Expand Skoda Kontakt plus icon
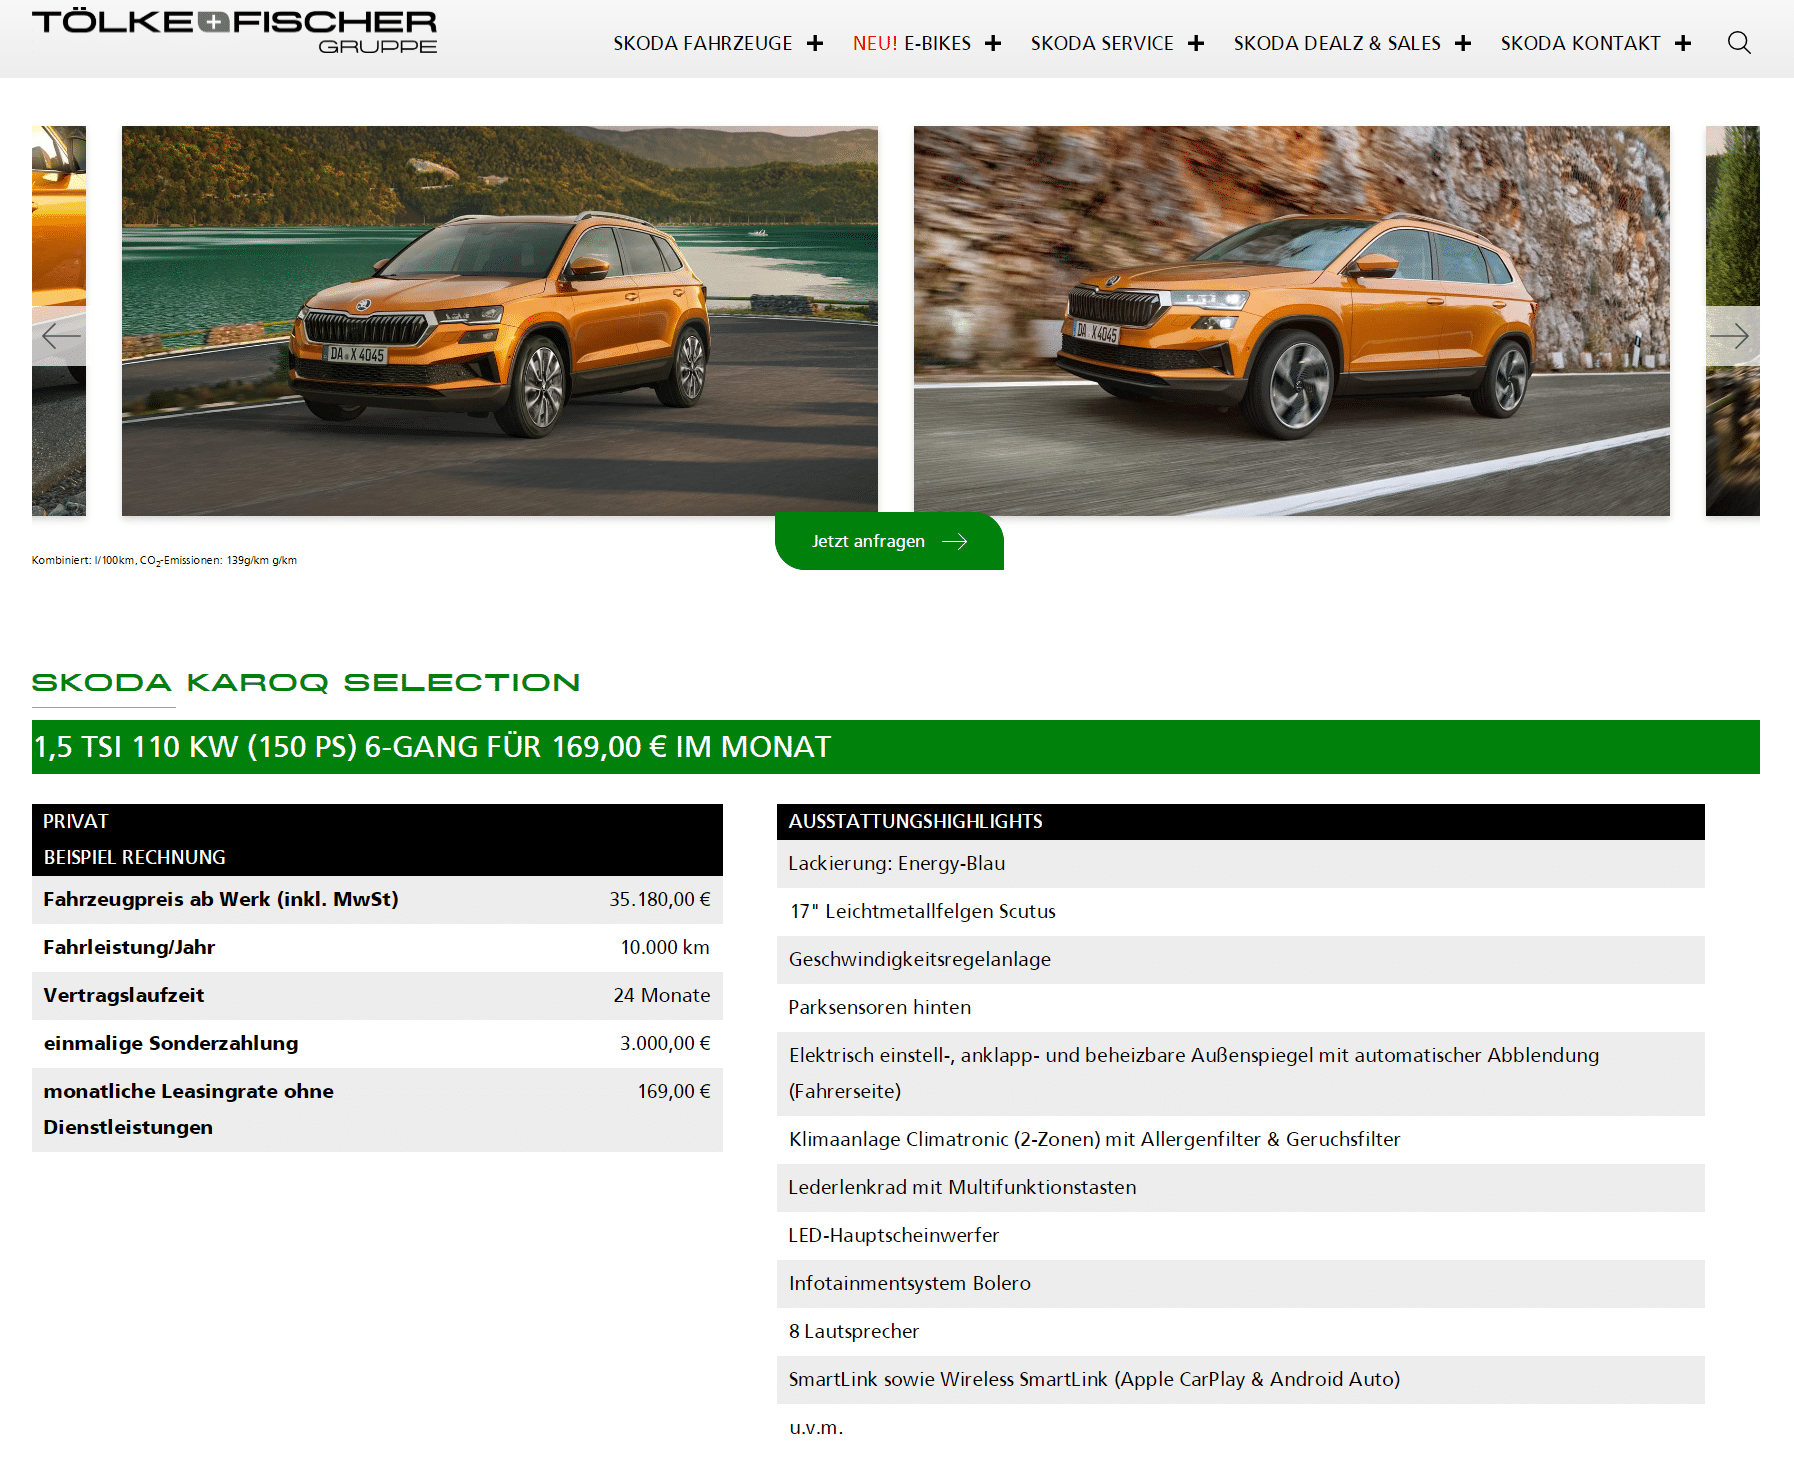 tap(1683, 43)
